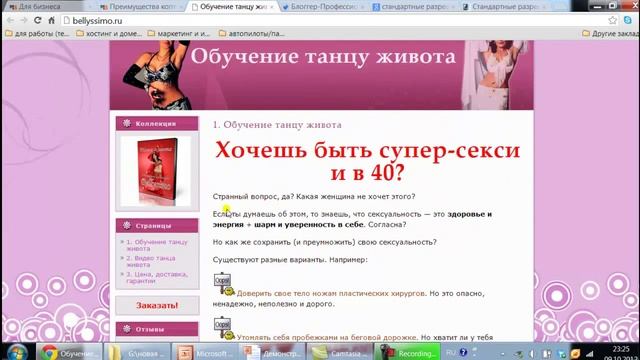The height and width of the screenshot is (360, 640).
Task: Click the Oops sign icon above treadmill line
Action: [223, 327]
